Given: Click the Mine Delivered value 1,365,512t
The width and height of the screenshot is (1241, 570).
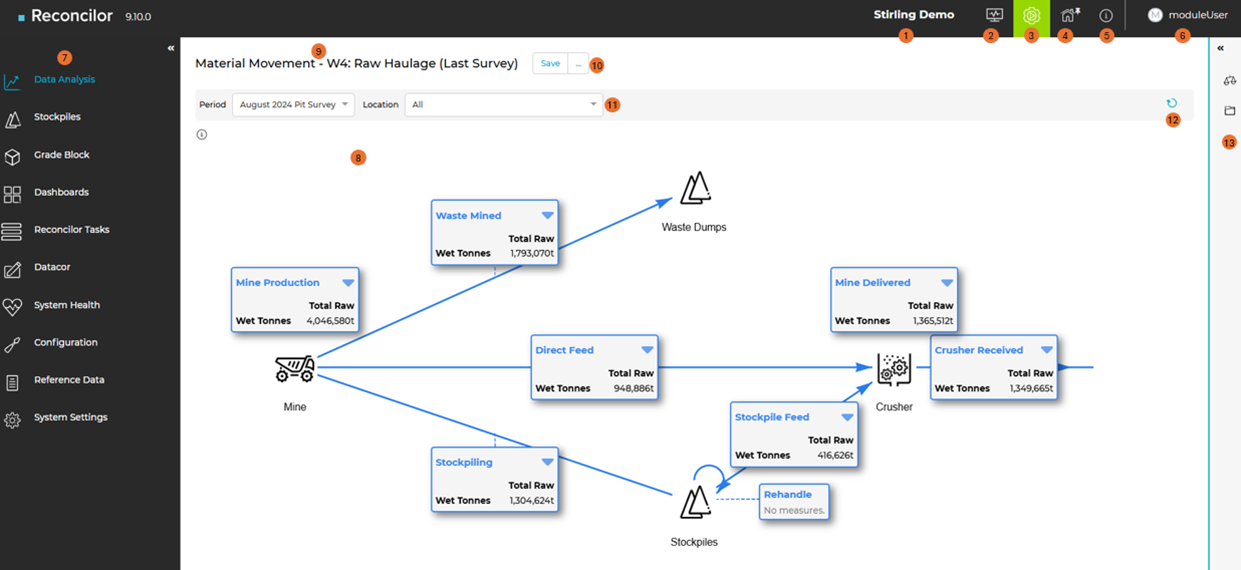Looking at the screenshot, I should click(933, 321).
